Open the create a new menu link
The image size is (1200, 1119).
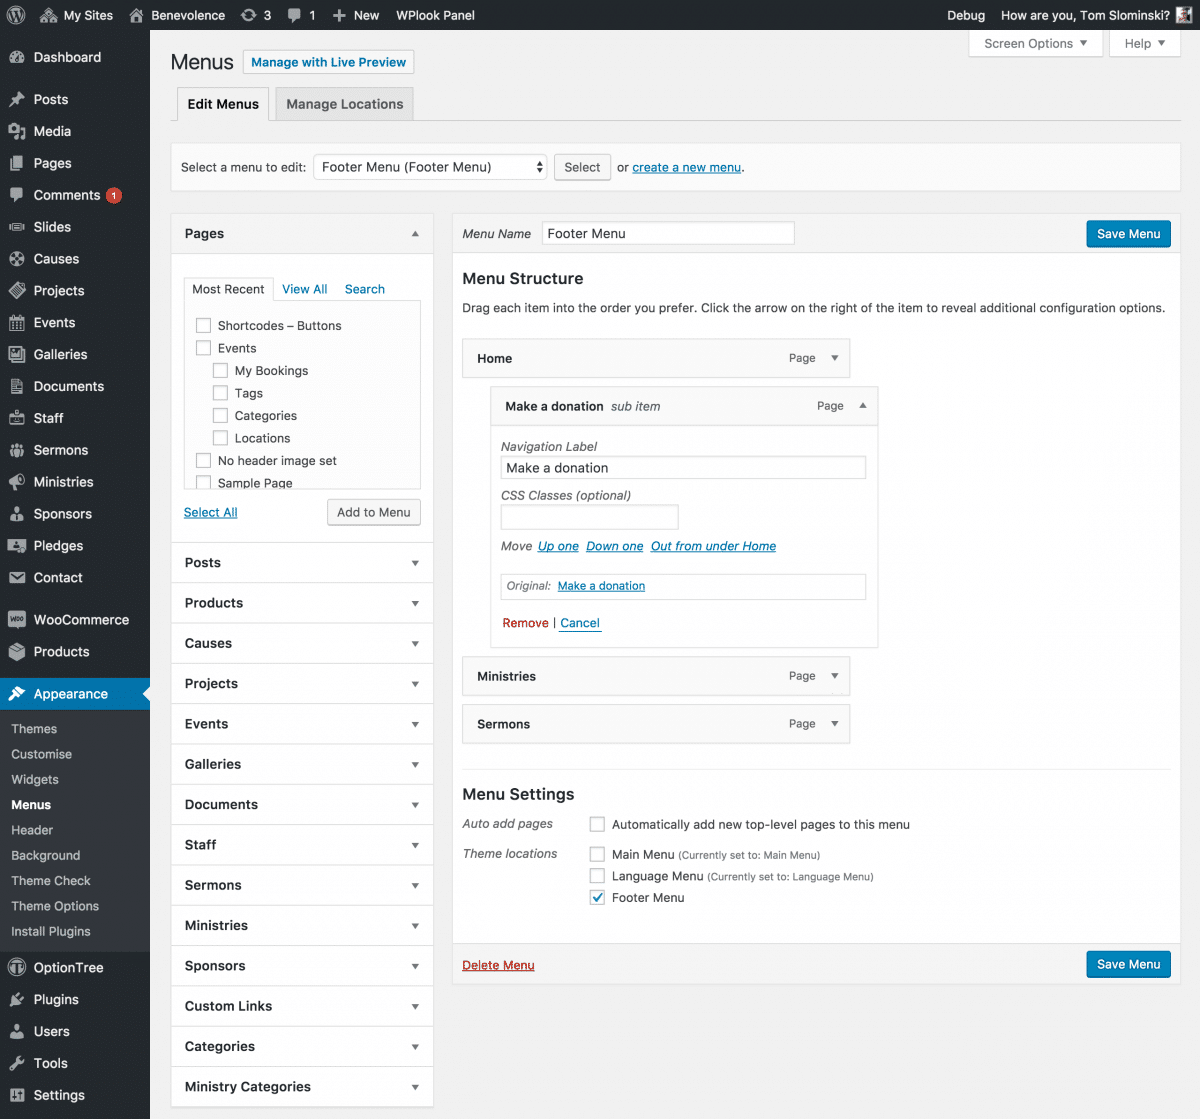[686, 167]
